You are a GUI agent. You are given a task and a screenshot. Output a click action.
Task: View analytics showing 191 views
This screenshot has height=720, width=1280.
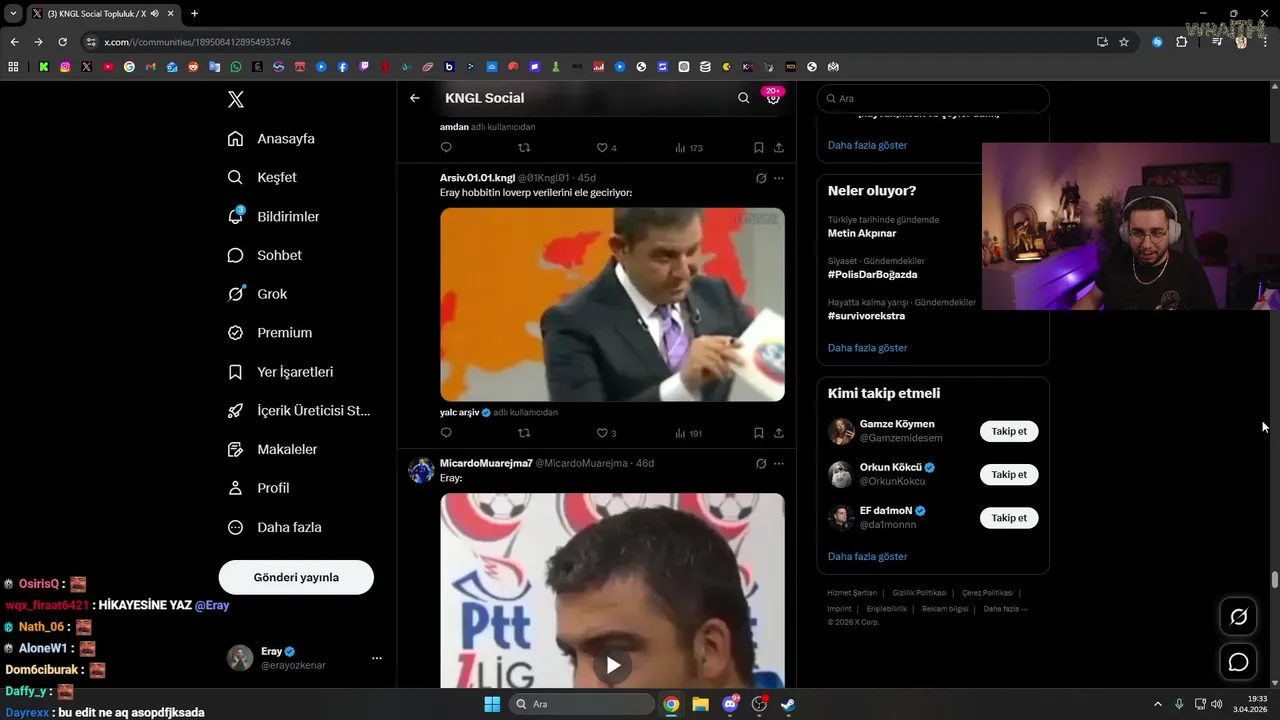point(688,433)
